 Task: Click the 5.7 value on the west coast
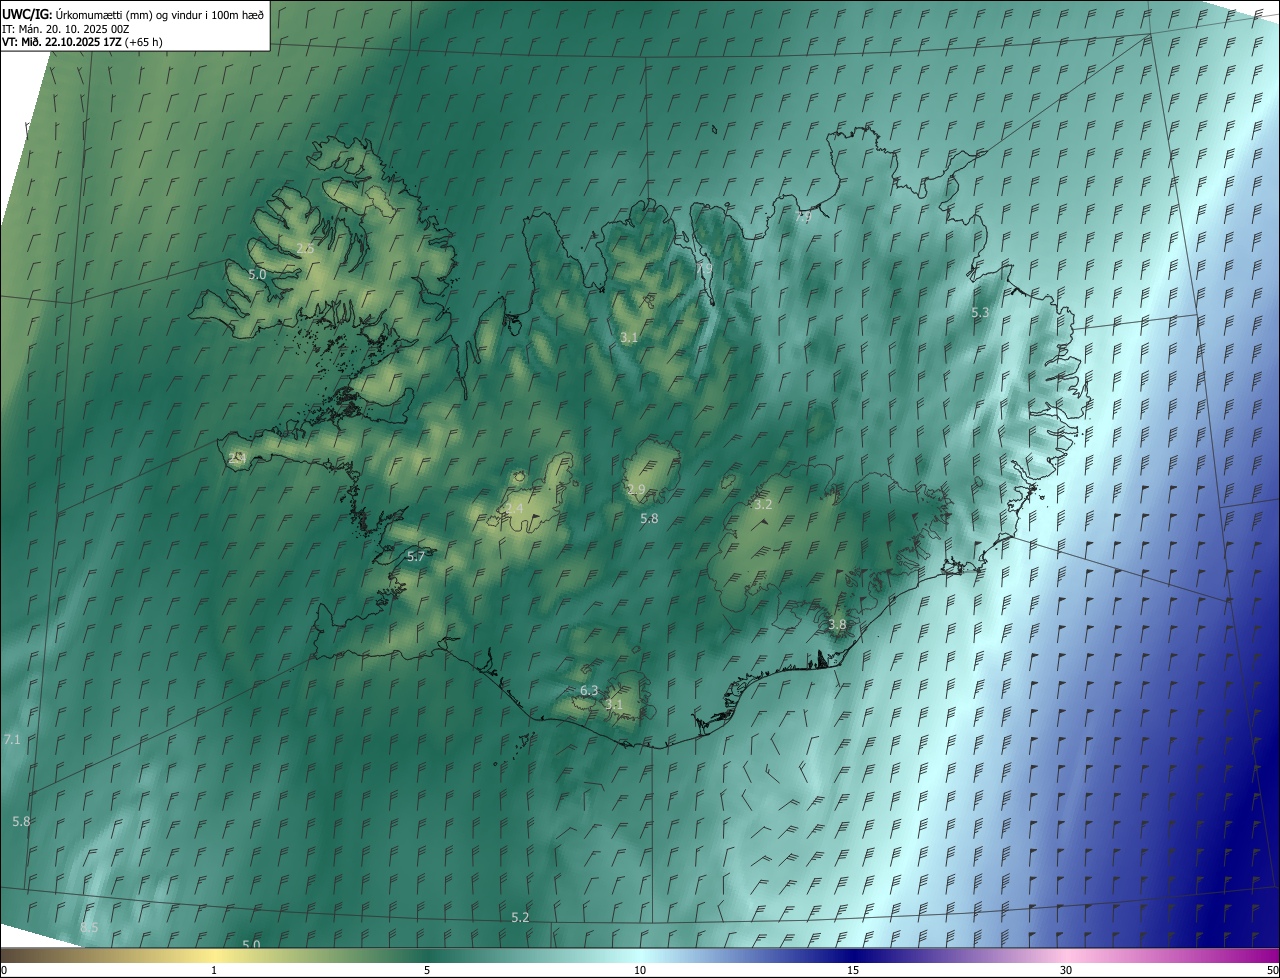(x=416, y=557)
